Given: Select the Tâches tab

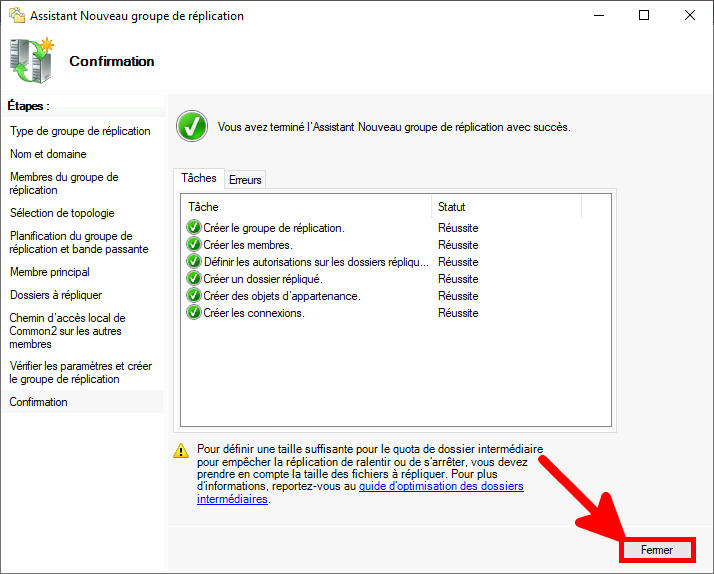Looking at the screenshot, I should pyautogui.click(x=199, y=178).
